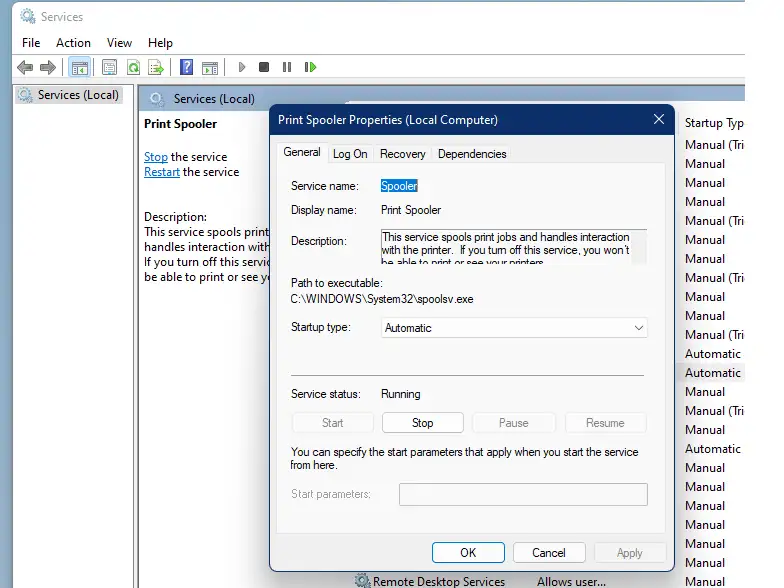784x588 pixels.
Task: Click Start Service play icon in toolbar
Action: 242,67
